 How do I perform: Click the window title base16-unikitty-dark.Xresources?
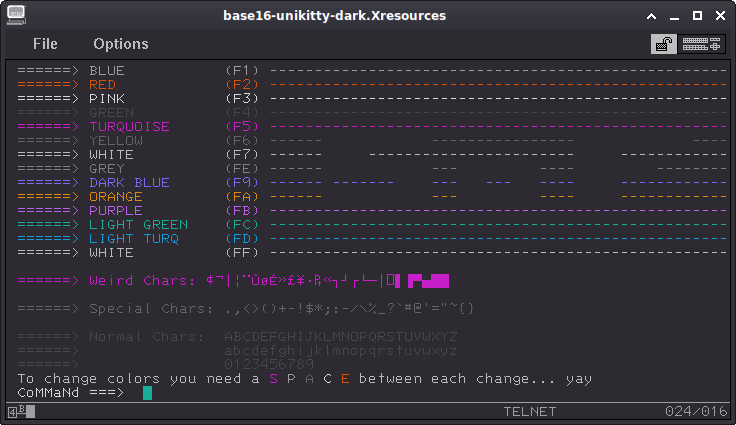pyautogui.click(x=334, y=15)
